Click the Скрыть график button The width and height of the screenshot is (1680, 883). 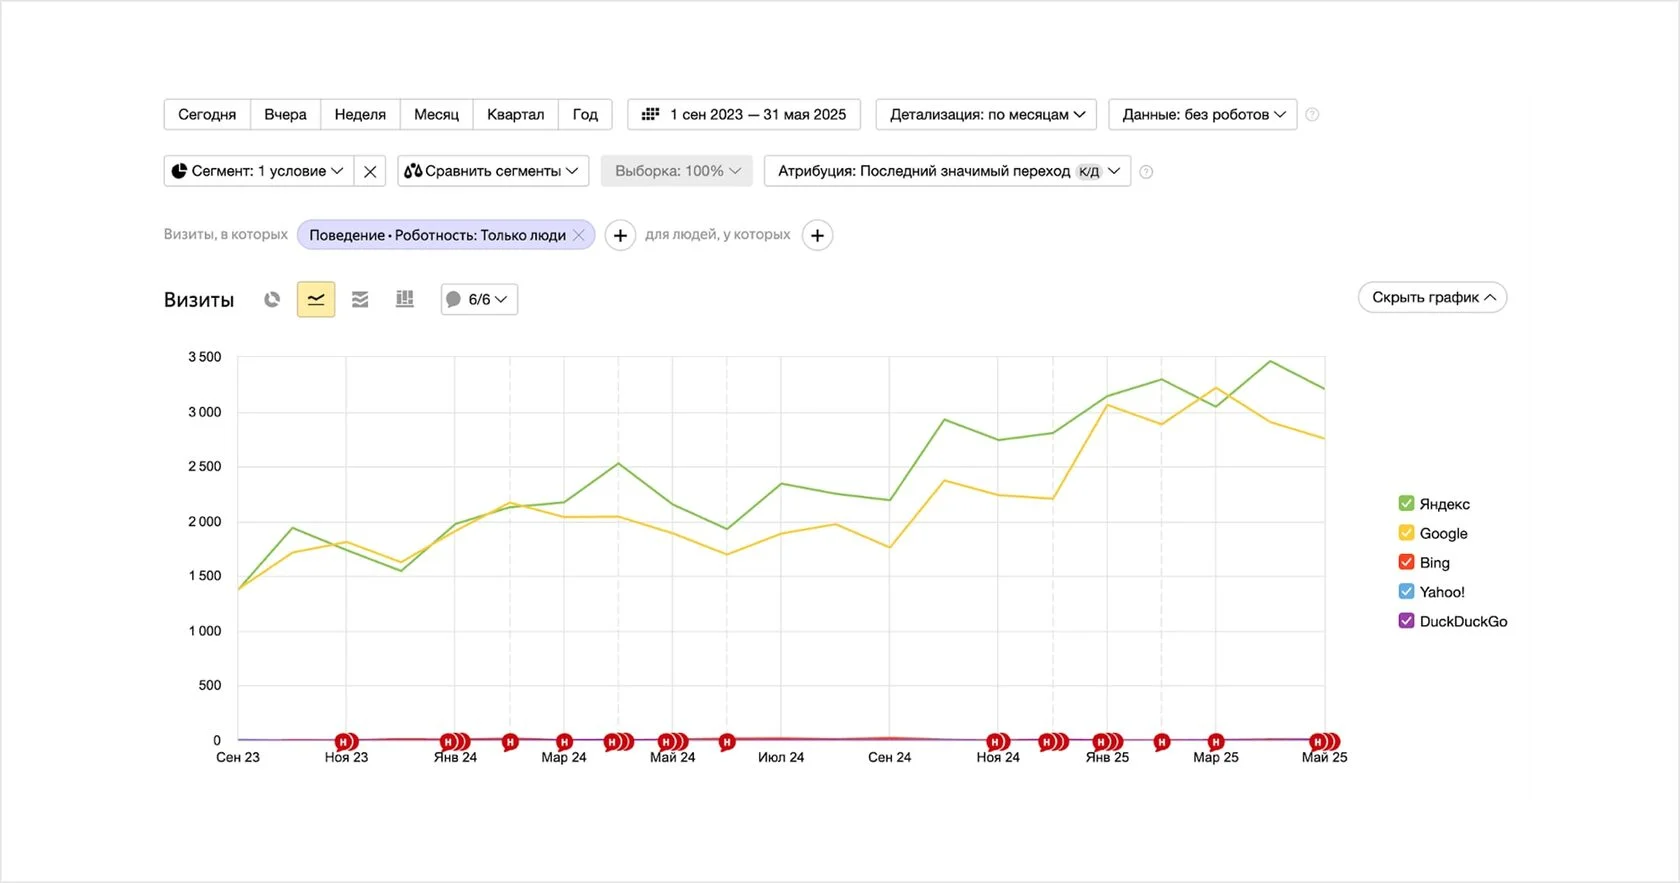[1432, 297]
